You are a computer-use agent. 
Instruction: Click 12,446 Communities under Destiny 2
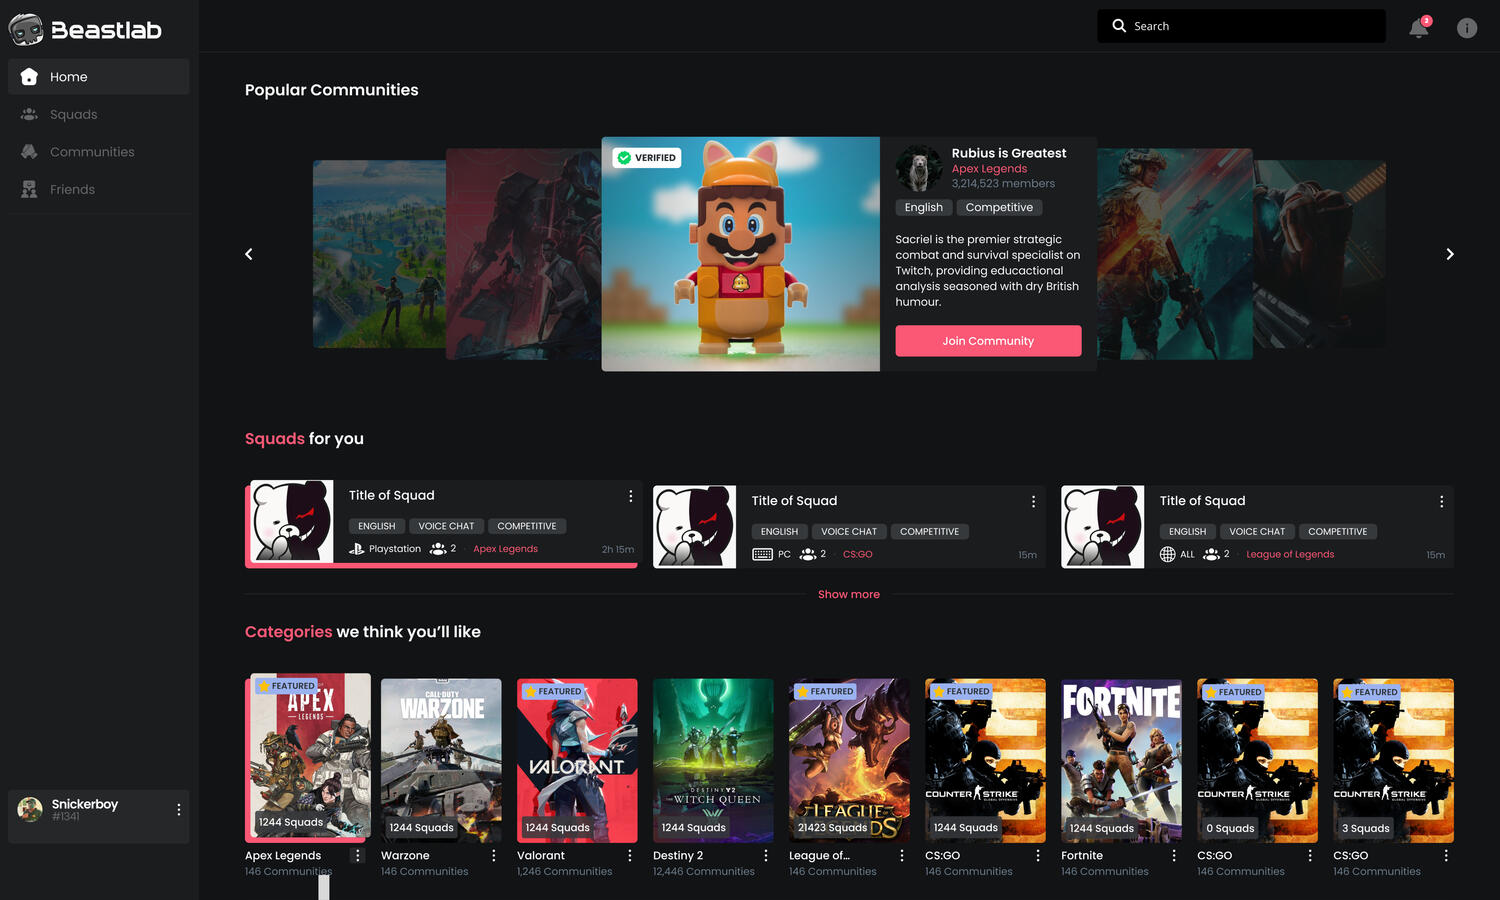tap(704, 872)
